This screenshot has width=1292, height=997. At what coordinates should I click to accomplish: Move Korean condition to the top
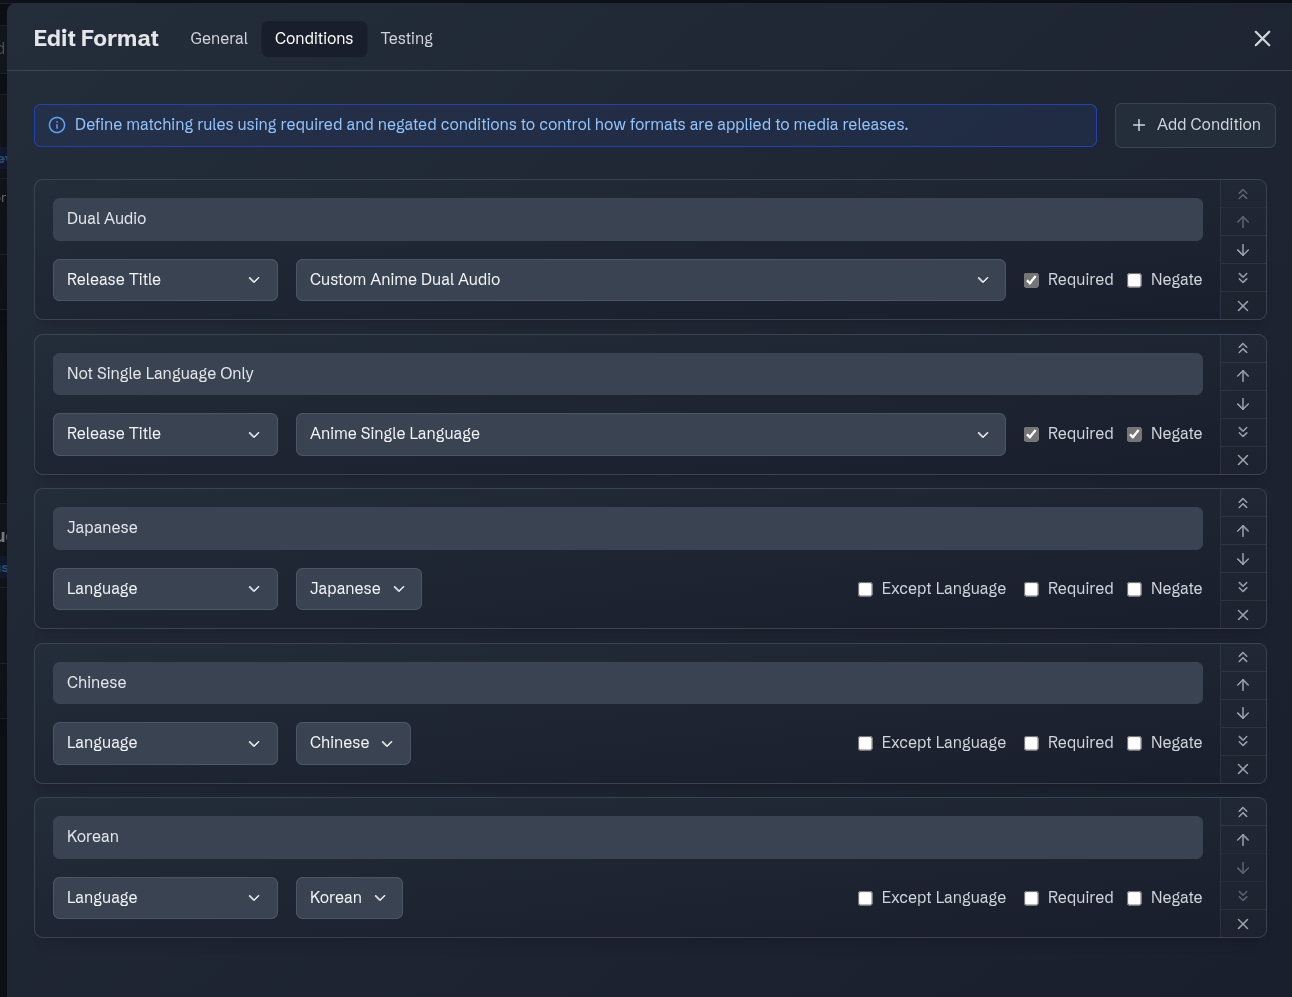pyautogui.click(x=1243, y=812)
